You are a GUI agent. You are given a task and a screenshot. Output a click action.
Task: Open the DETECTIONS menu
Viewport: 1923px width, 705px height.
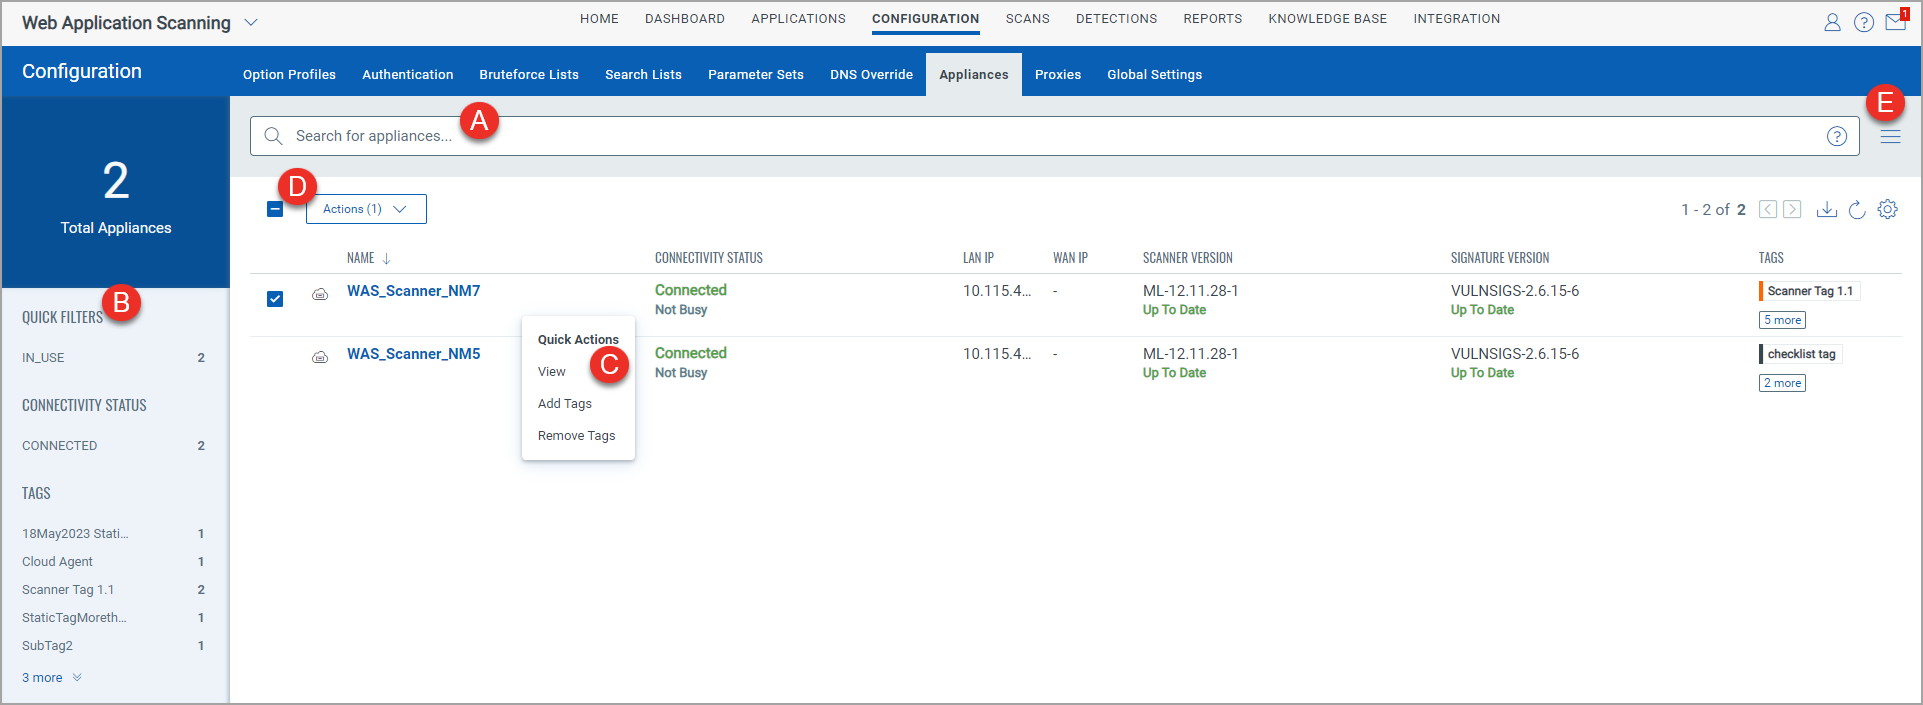click(1116, 19)
